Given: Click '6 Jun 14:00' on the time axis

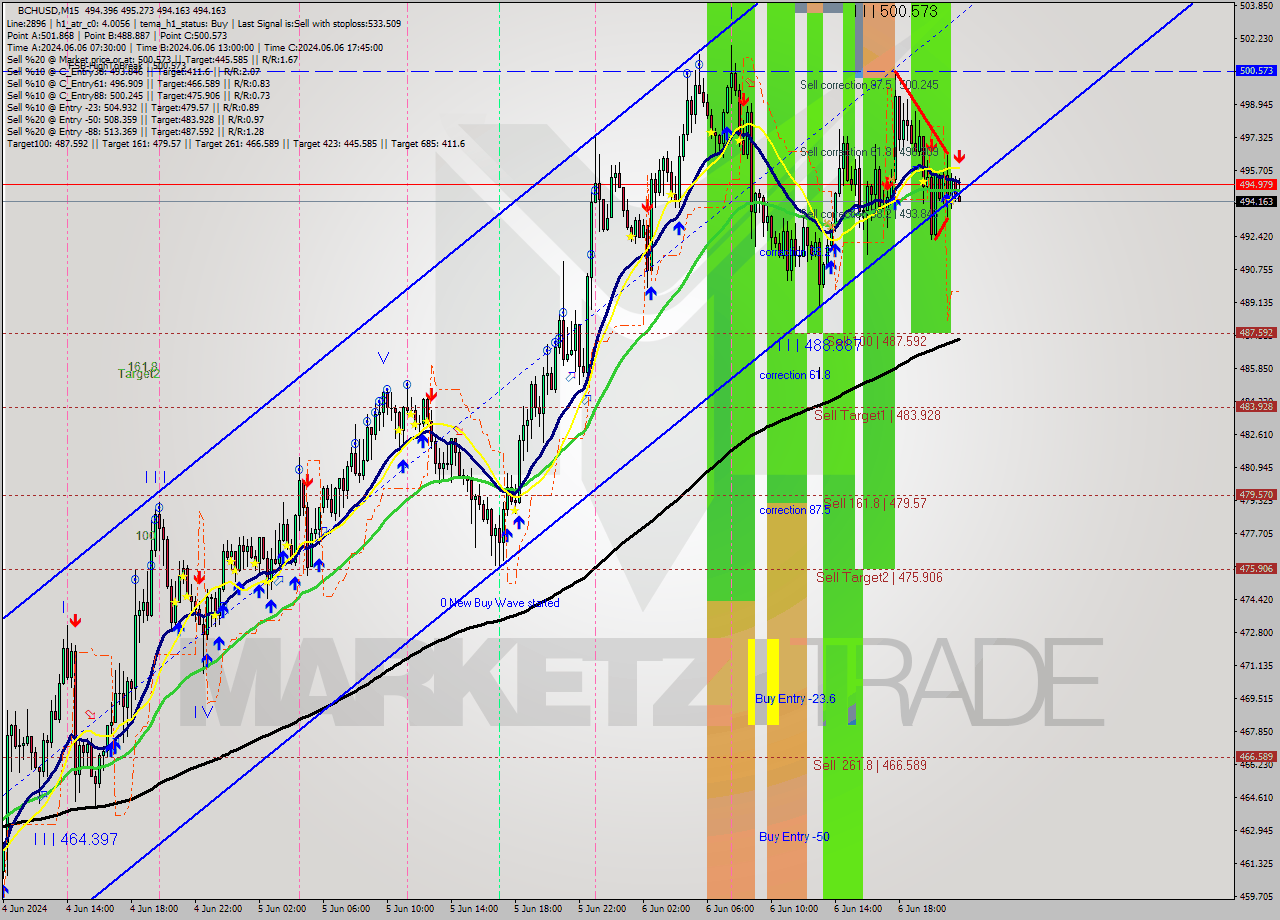Looking at the screenshot, I should coord(858,910).
